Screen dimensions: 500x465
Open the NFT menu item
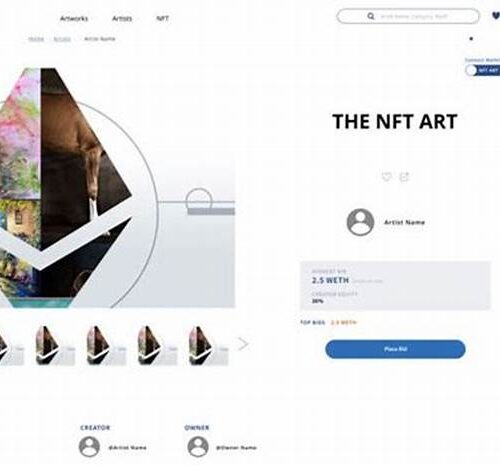163,19
